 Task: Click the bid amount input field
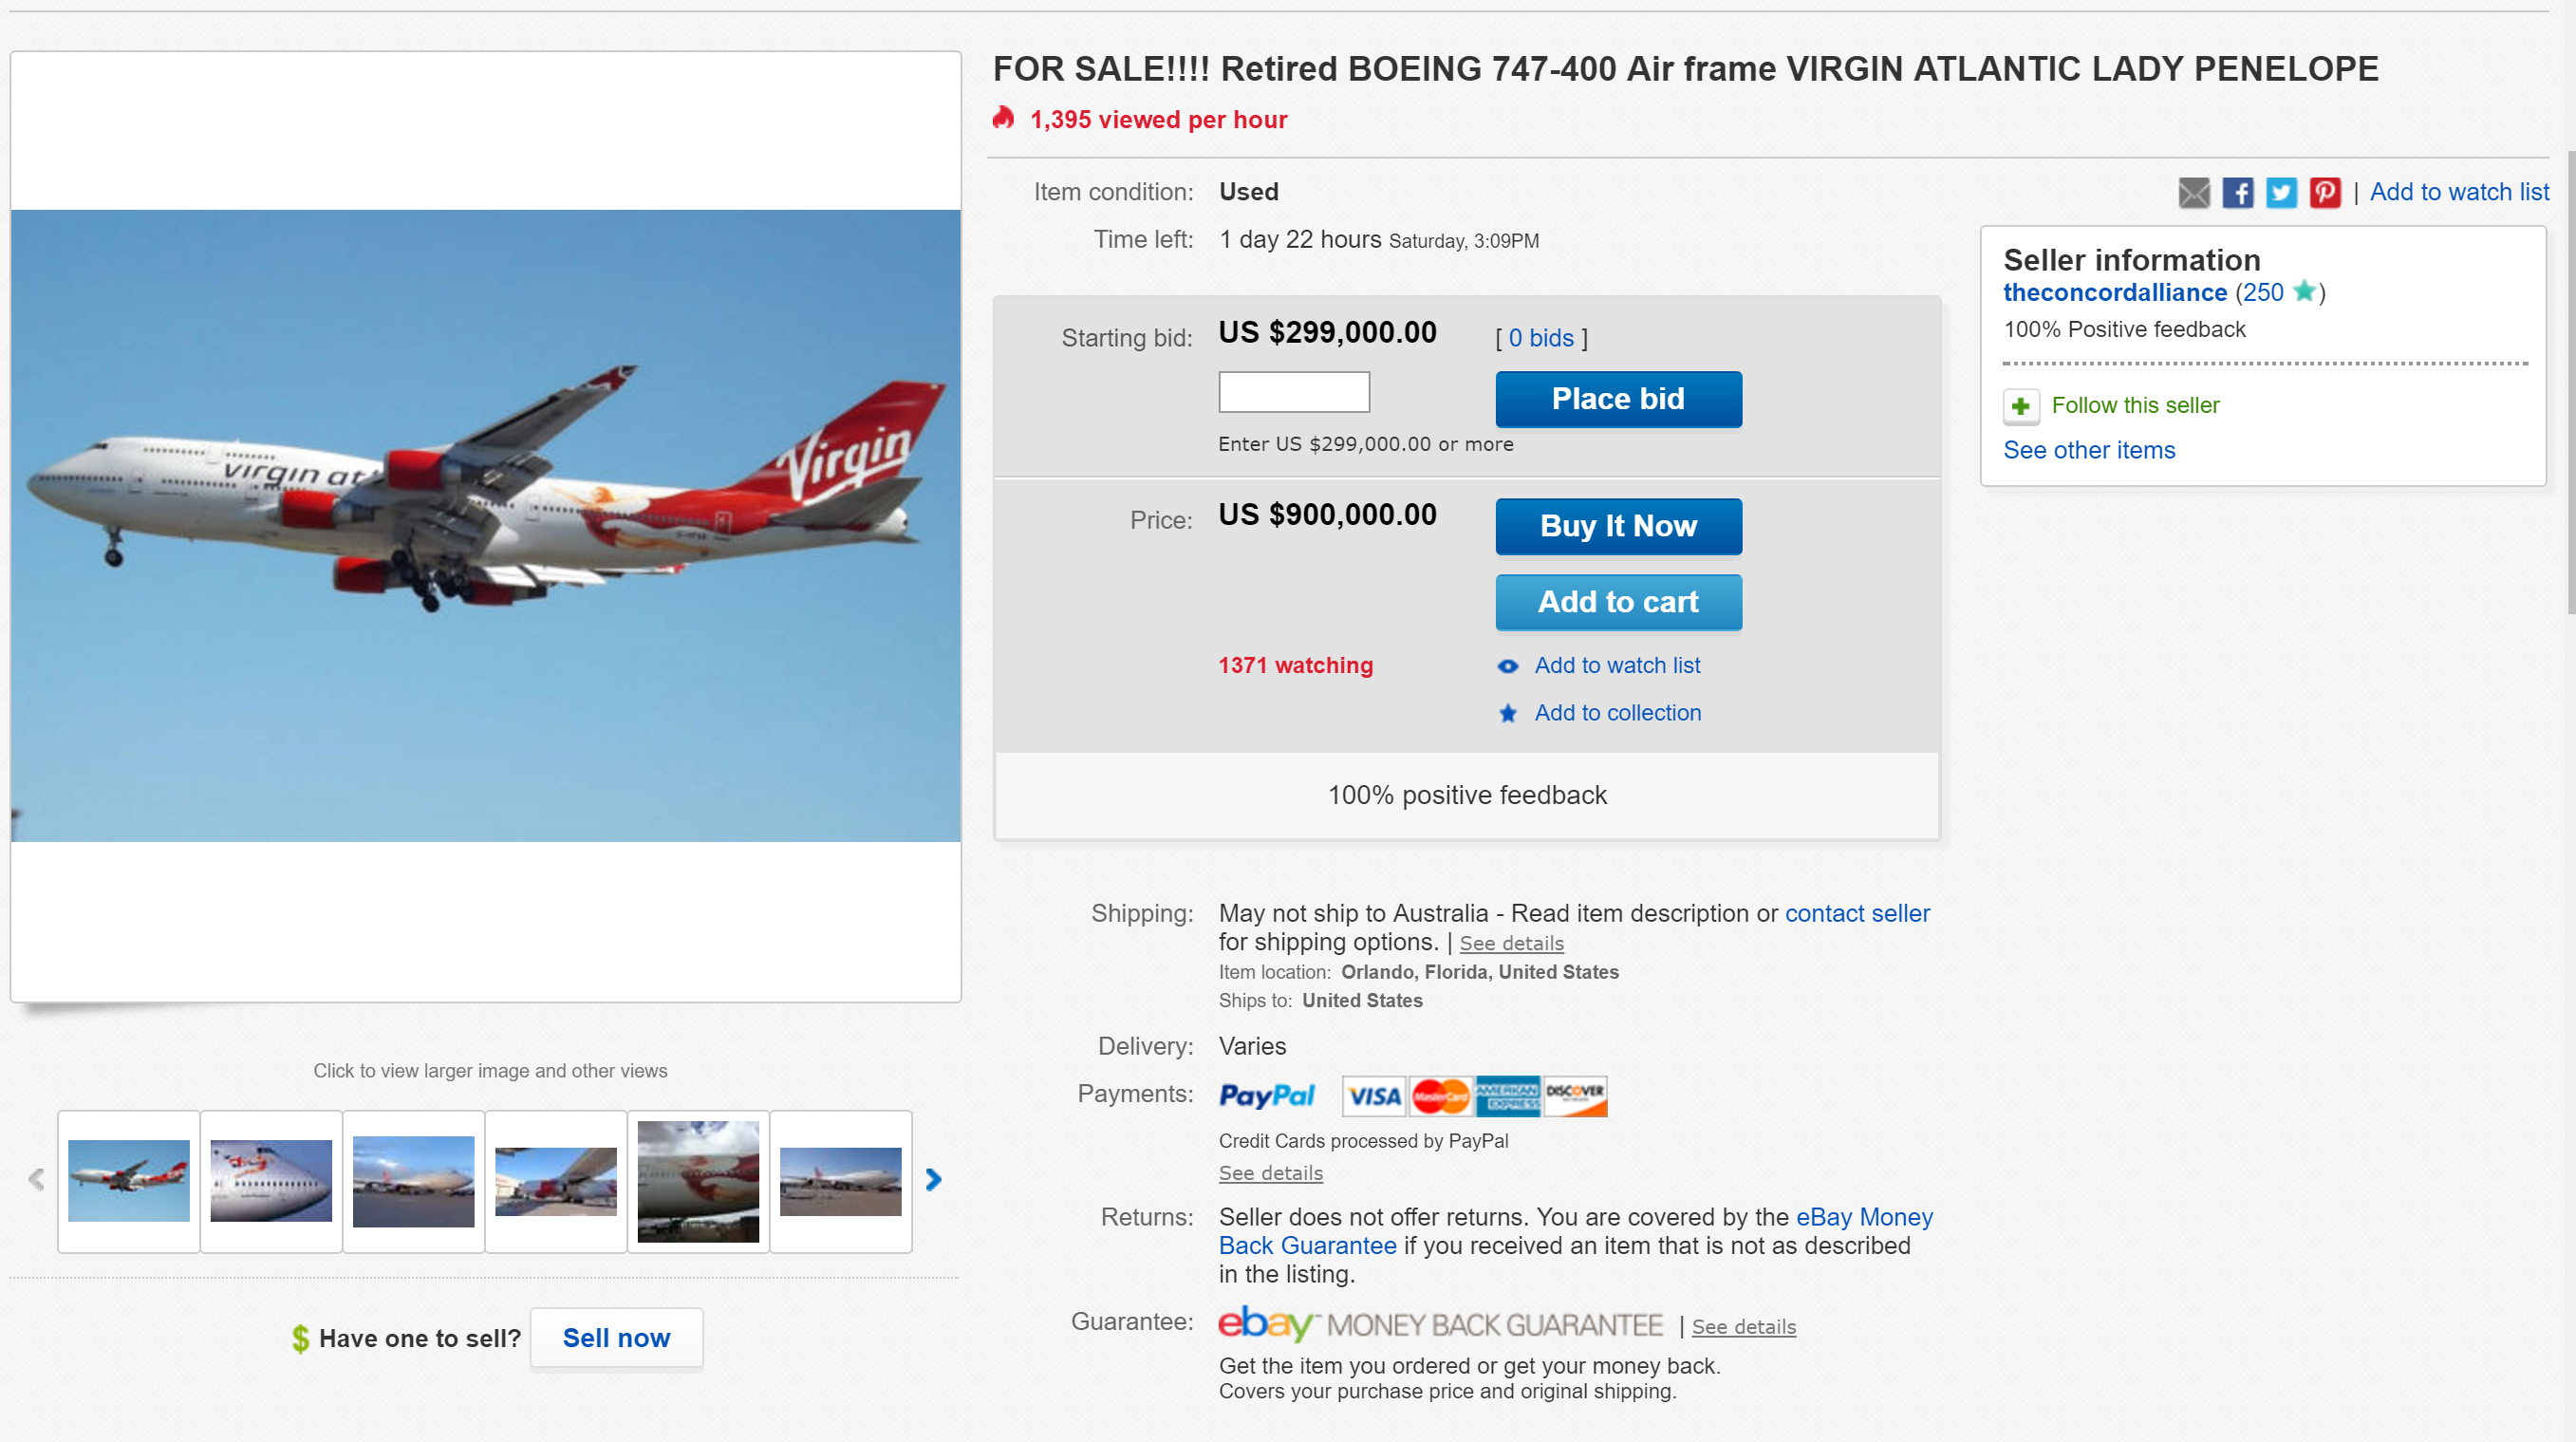pos(1293,392)
